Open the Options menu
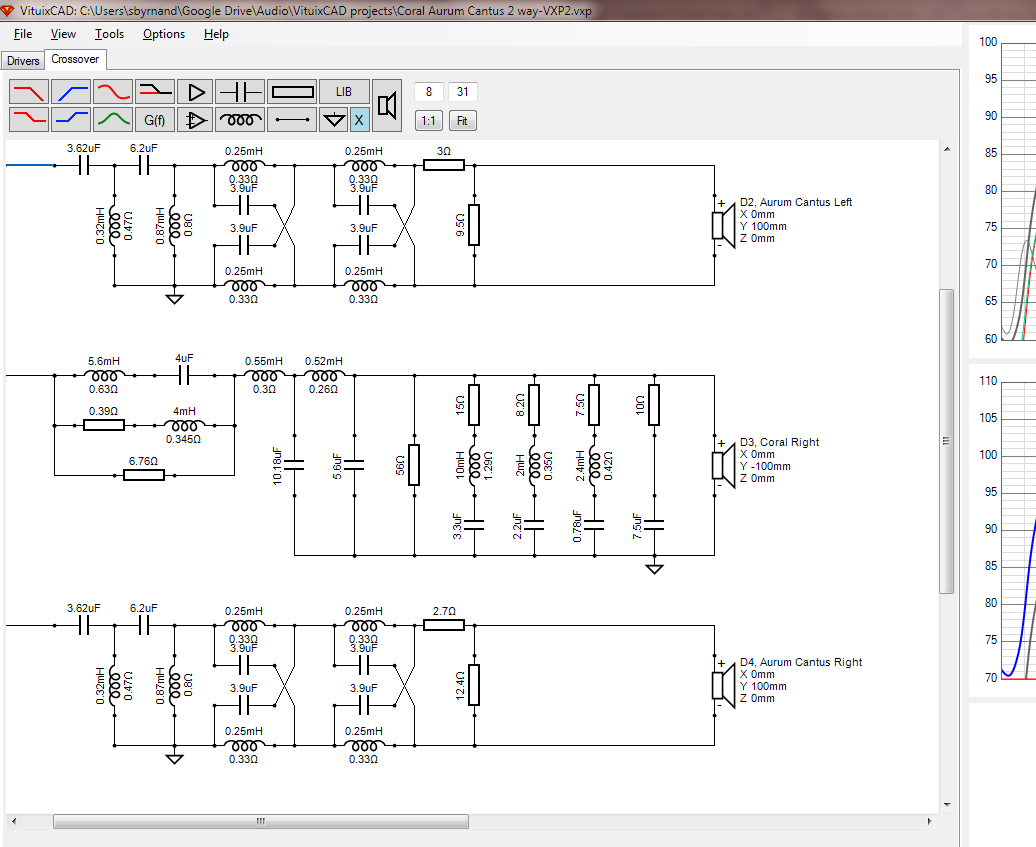Viewport: 1036px width, 847px height. coord(164,34)
